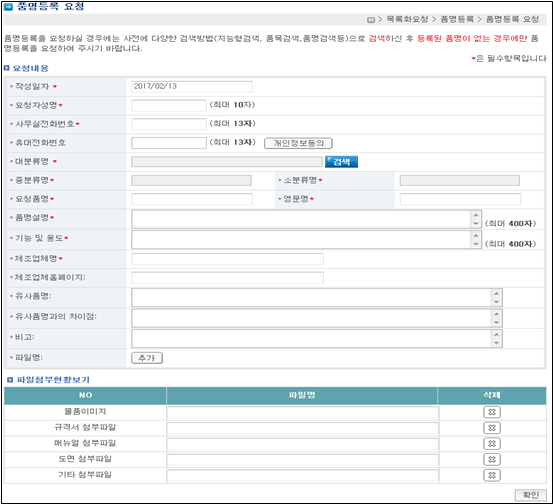Click the 파일명 column header
553x504 pixels.
point(302,395)
